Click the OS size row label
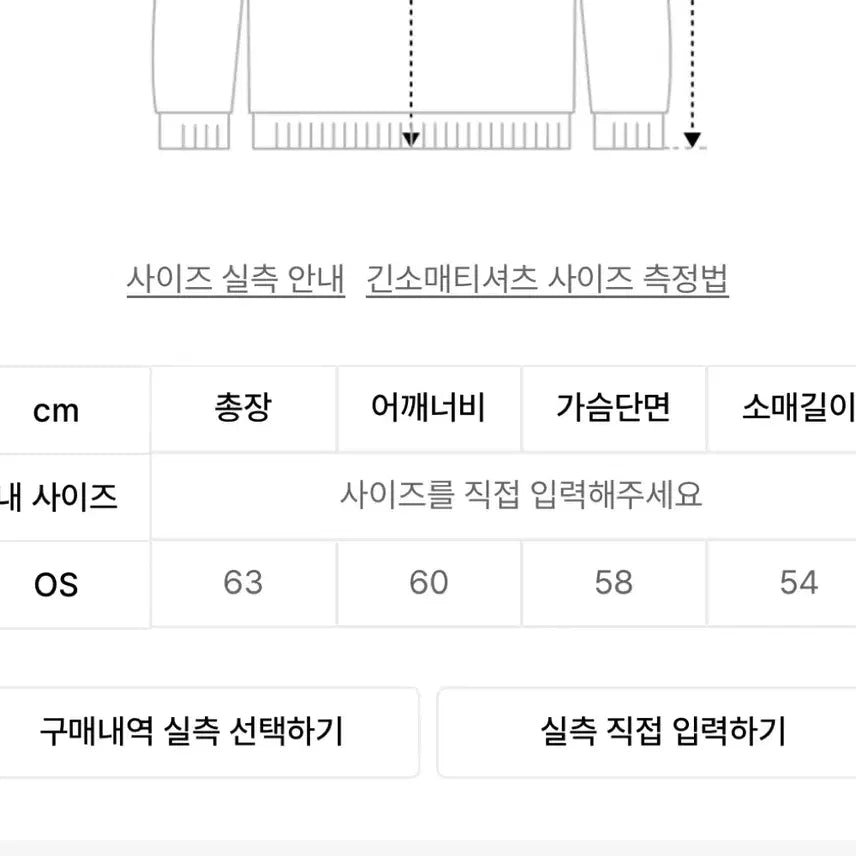856x856 pixels. tap(56, 584)
